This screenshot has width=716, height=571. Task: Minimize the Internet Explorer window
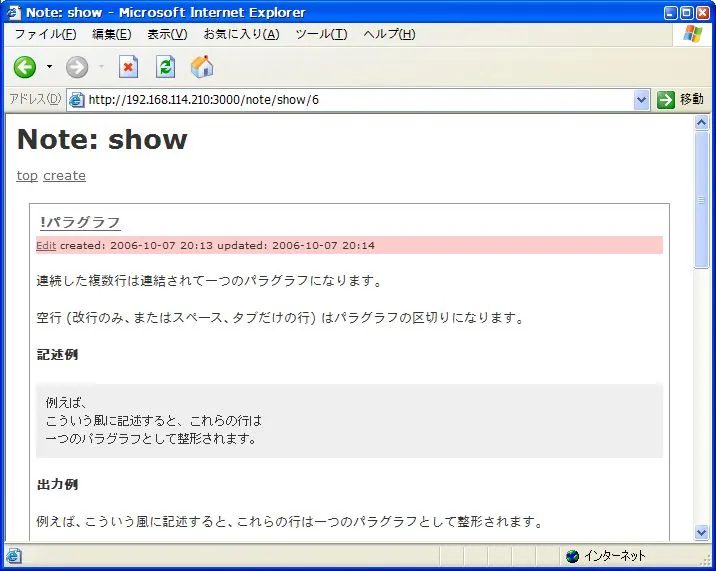(x=671, y=13)
